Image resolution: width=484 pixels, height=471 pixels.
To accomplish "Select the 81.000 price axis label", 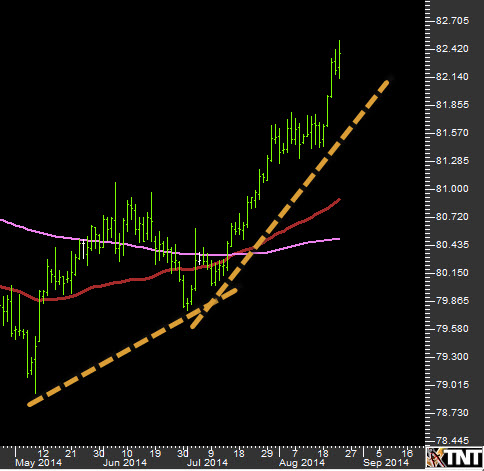I will (x=452, y=189).
